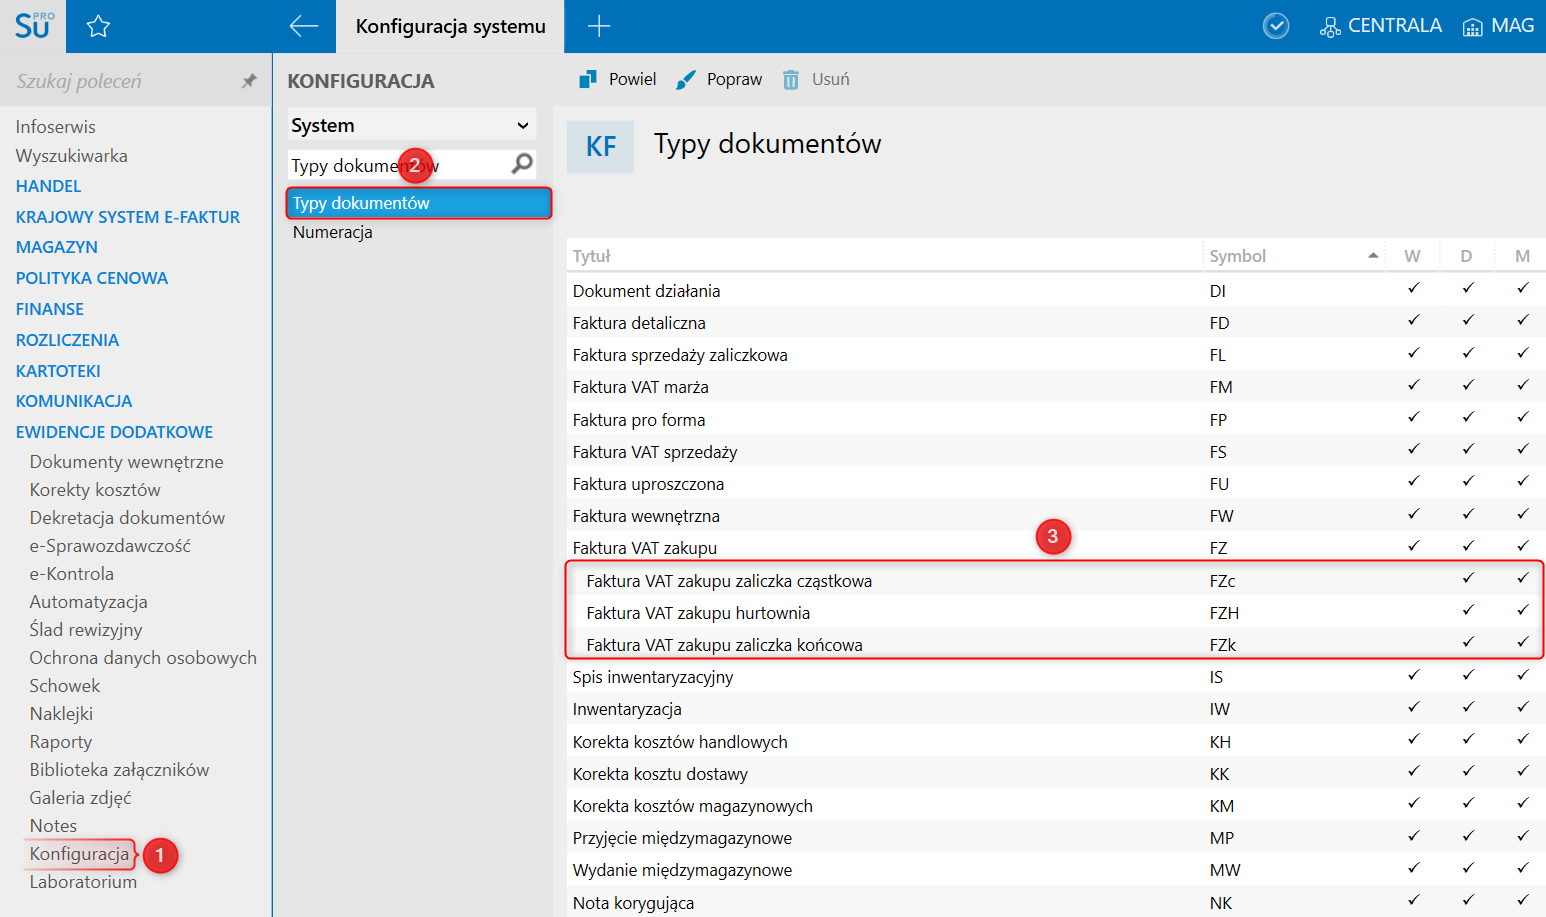This screenshot has height=917, width=1546.
Task: Open Raporty module
Action: click(61, 742)
